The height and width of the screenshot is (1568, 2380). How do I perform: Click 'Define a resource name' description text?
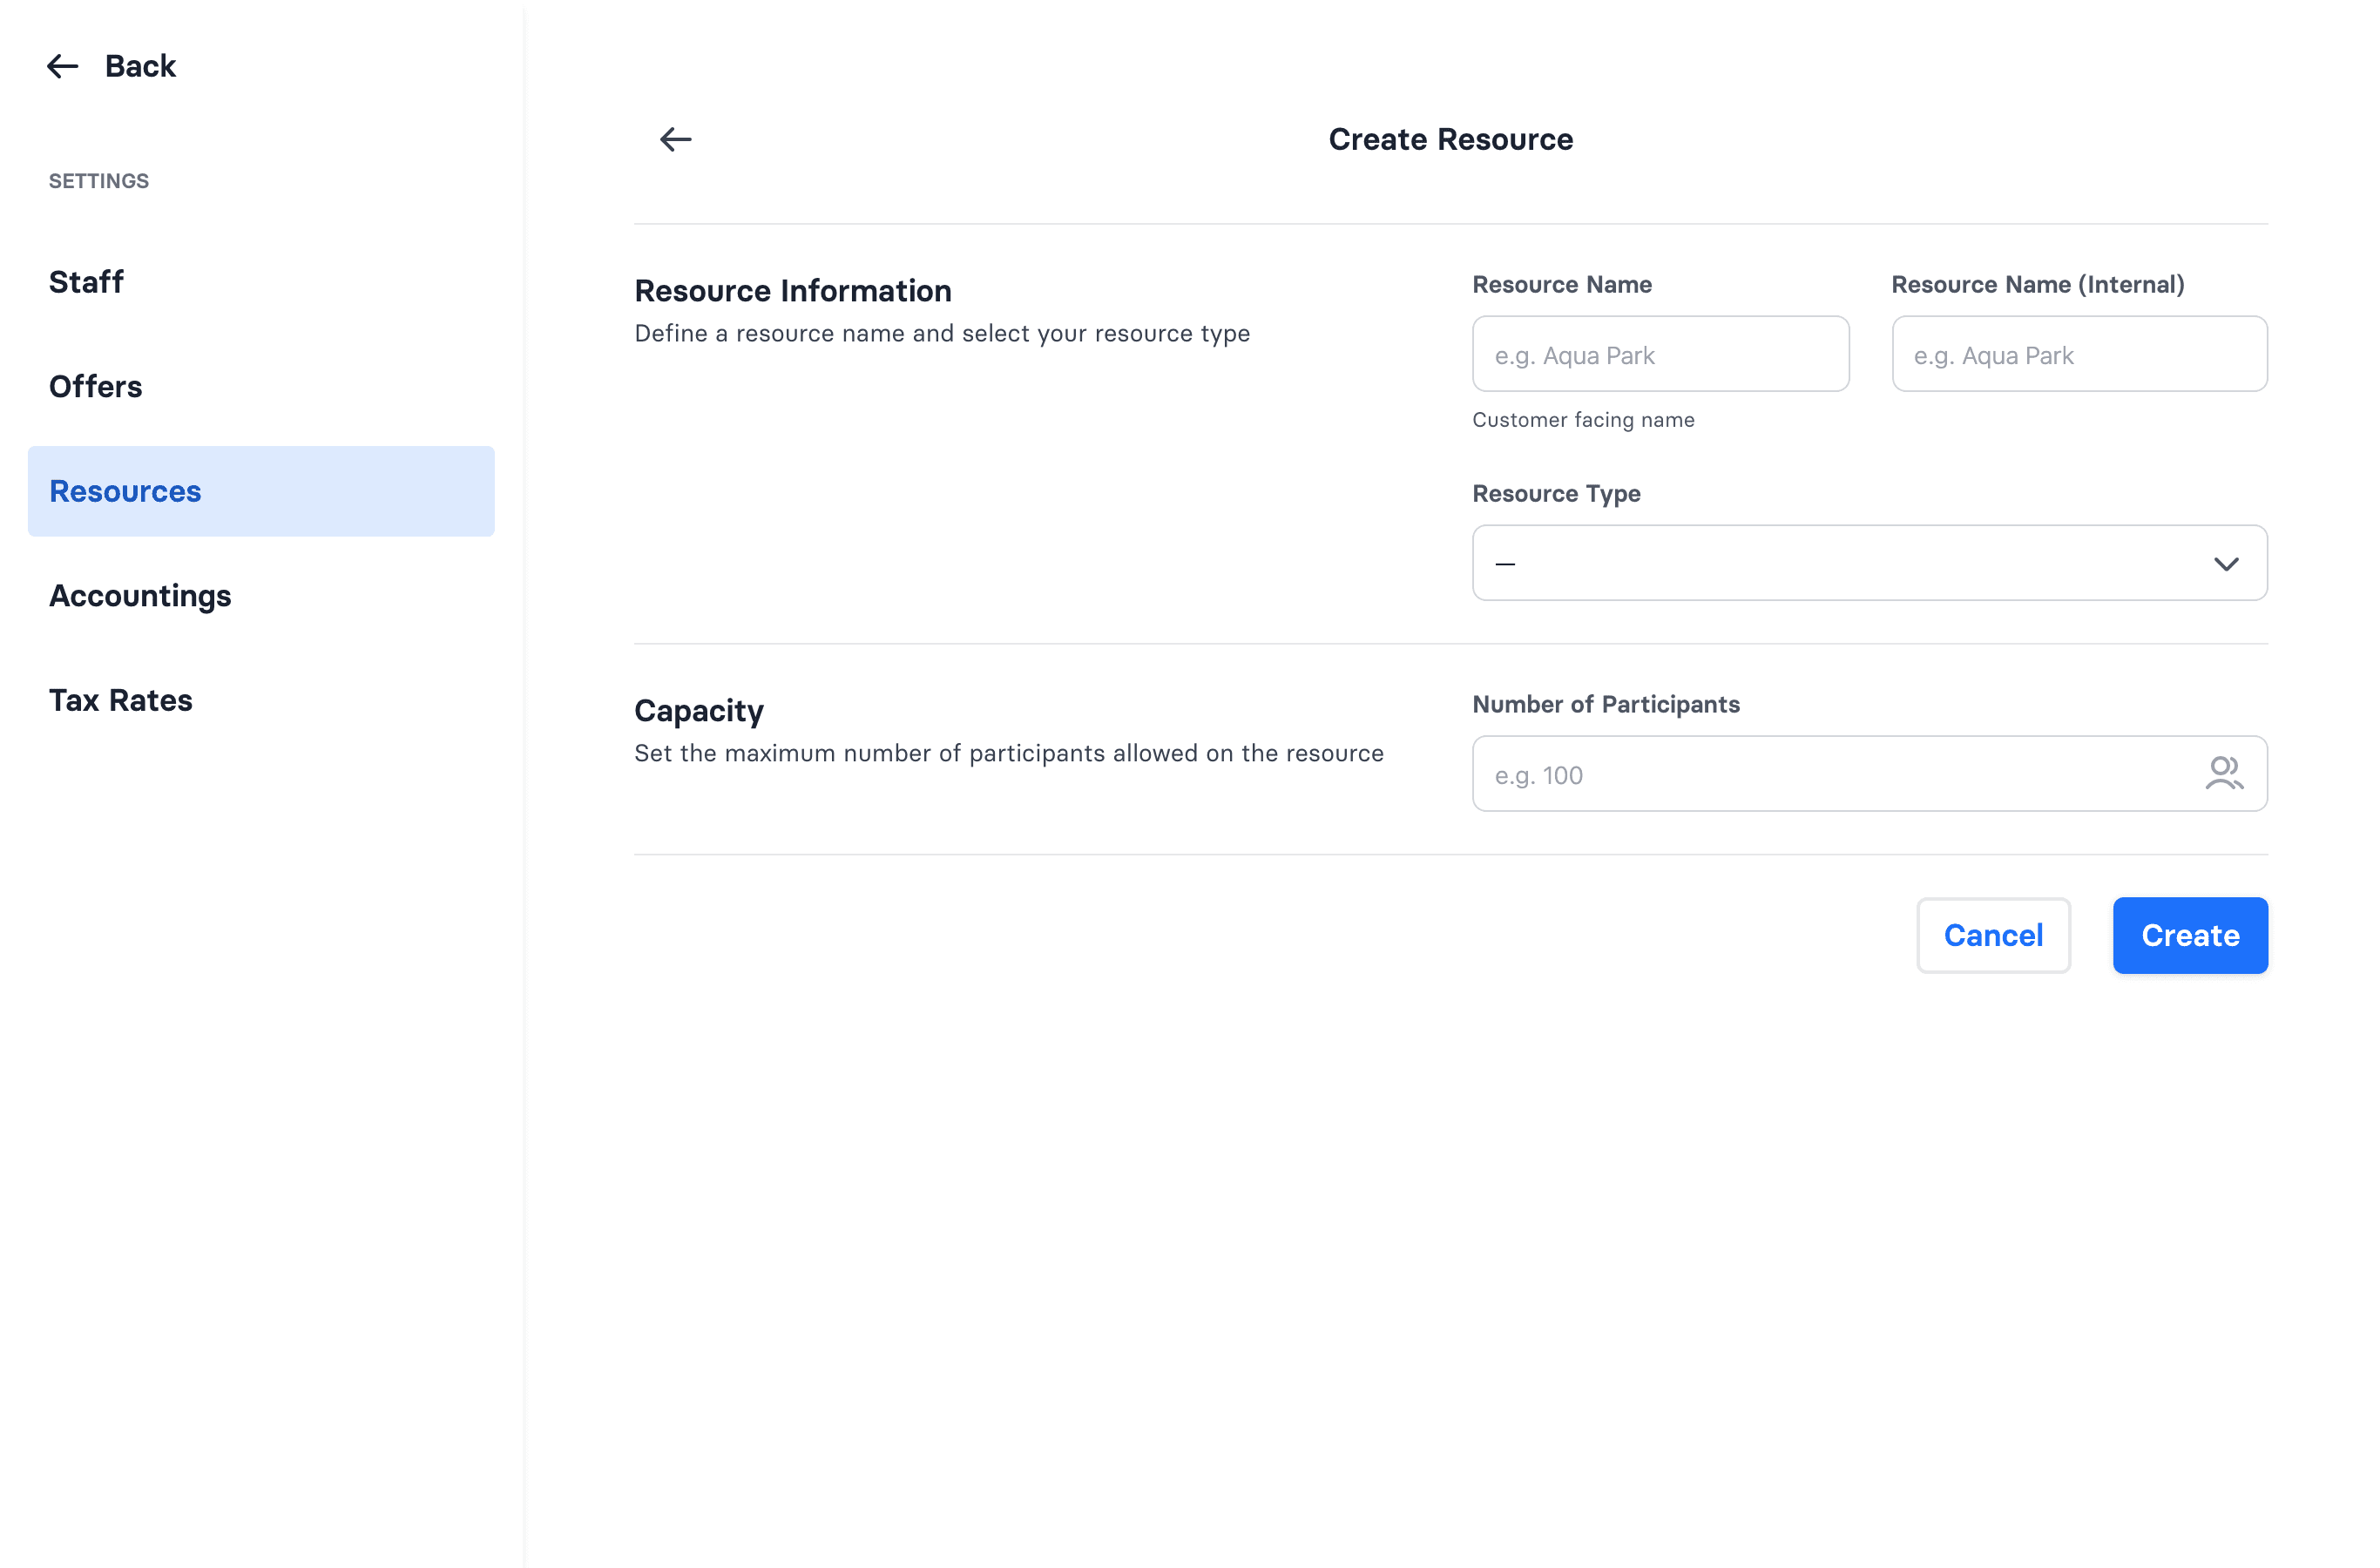pyautogui.click(x=942, y=334)
